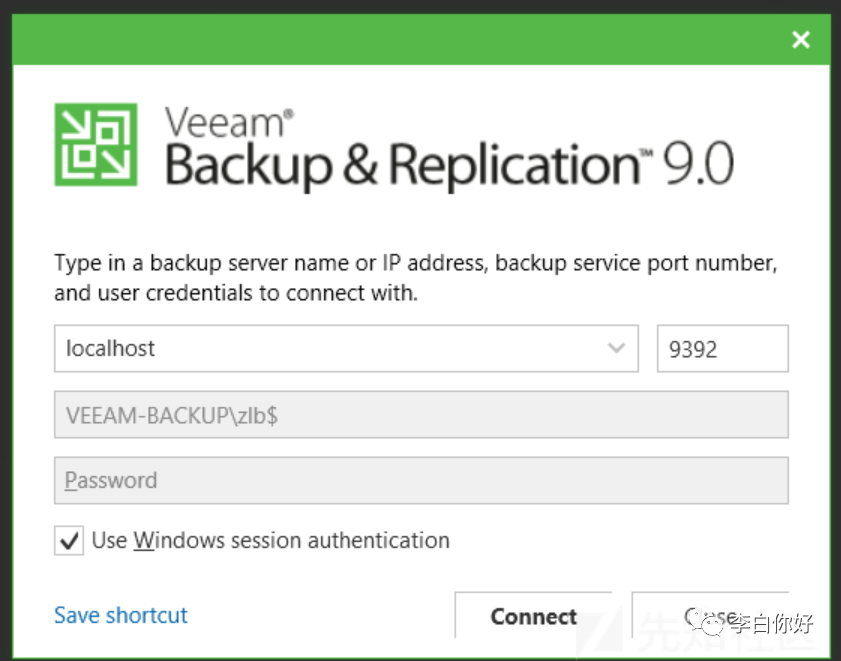Click the green Veeam logo icon
The height and width of the screenshot is (661, 841).
[x=96, y=144]
